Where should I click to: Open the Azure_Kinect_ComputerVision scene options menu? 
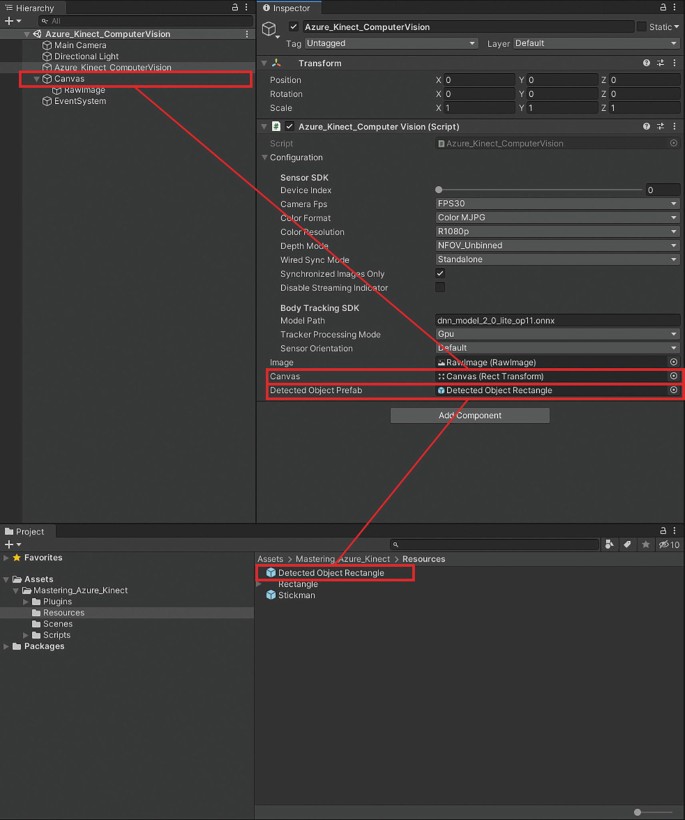click(247, 34)
